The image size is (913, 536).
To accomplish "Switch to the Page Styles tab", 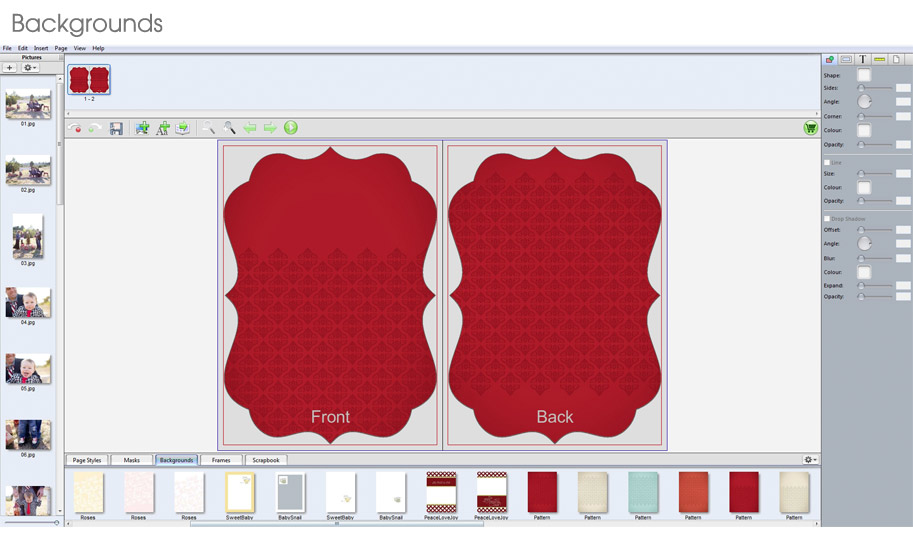I will (87, 460).
